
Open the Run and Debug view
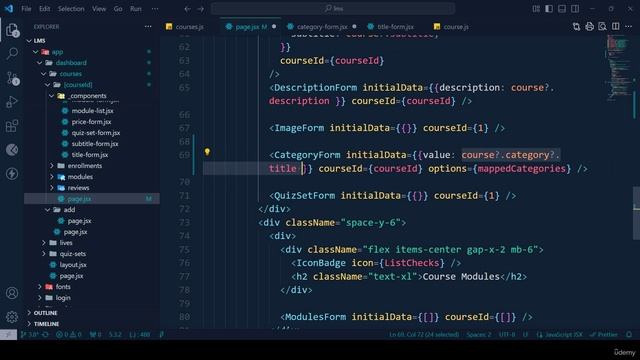click(12, 102)
